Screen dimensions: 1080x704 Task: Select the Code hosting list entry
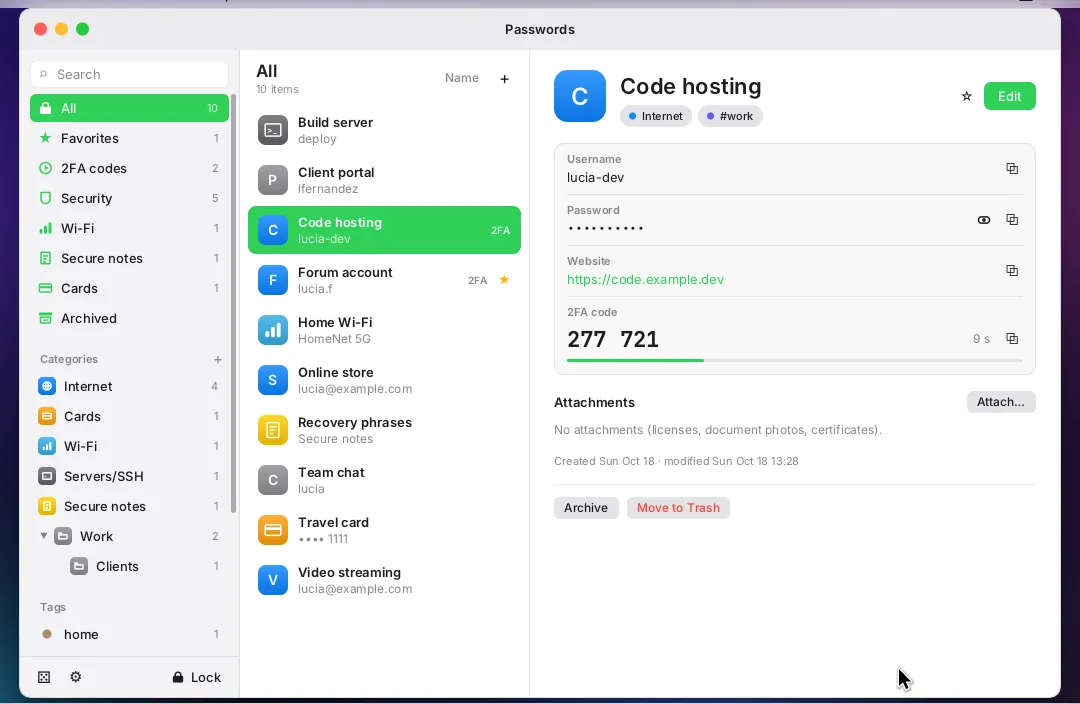click(x=384, y=230)
